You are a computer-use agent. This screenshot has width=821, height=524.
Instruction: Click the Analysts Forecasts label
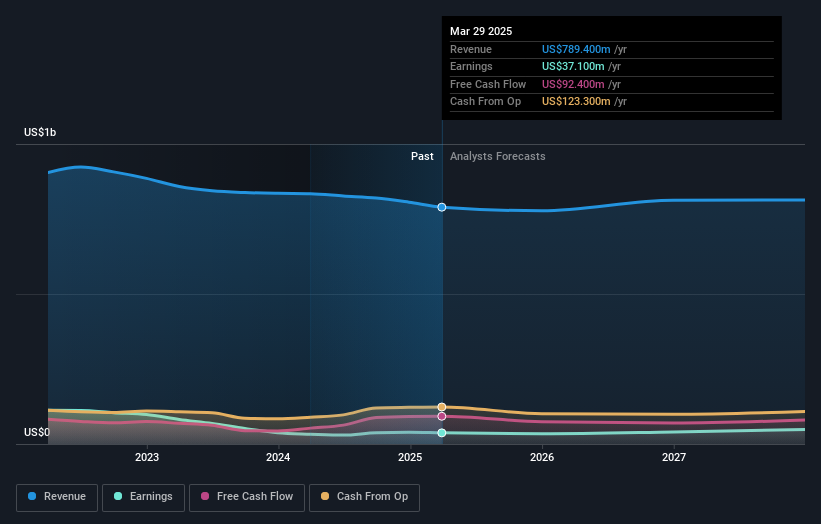point(497,156)
